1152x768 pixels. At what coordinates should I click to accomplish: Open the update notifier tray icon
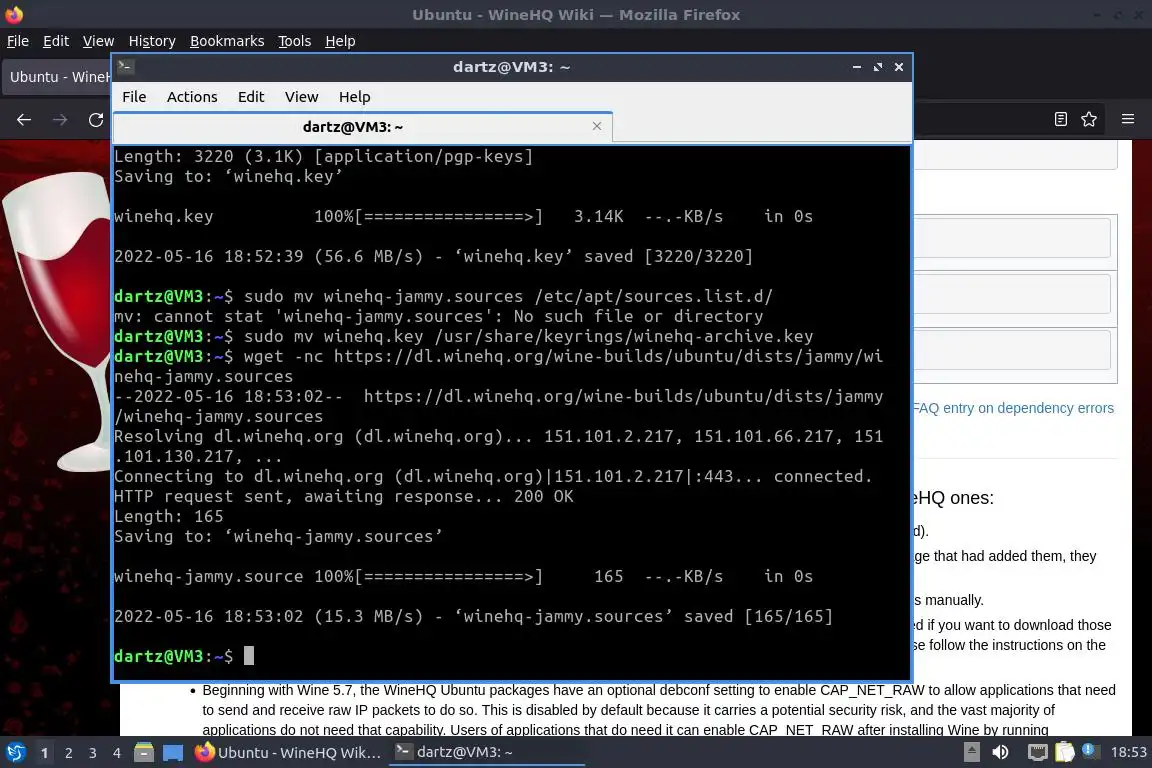1090,751
